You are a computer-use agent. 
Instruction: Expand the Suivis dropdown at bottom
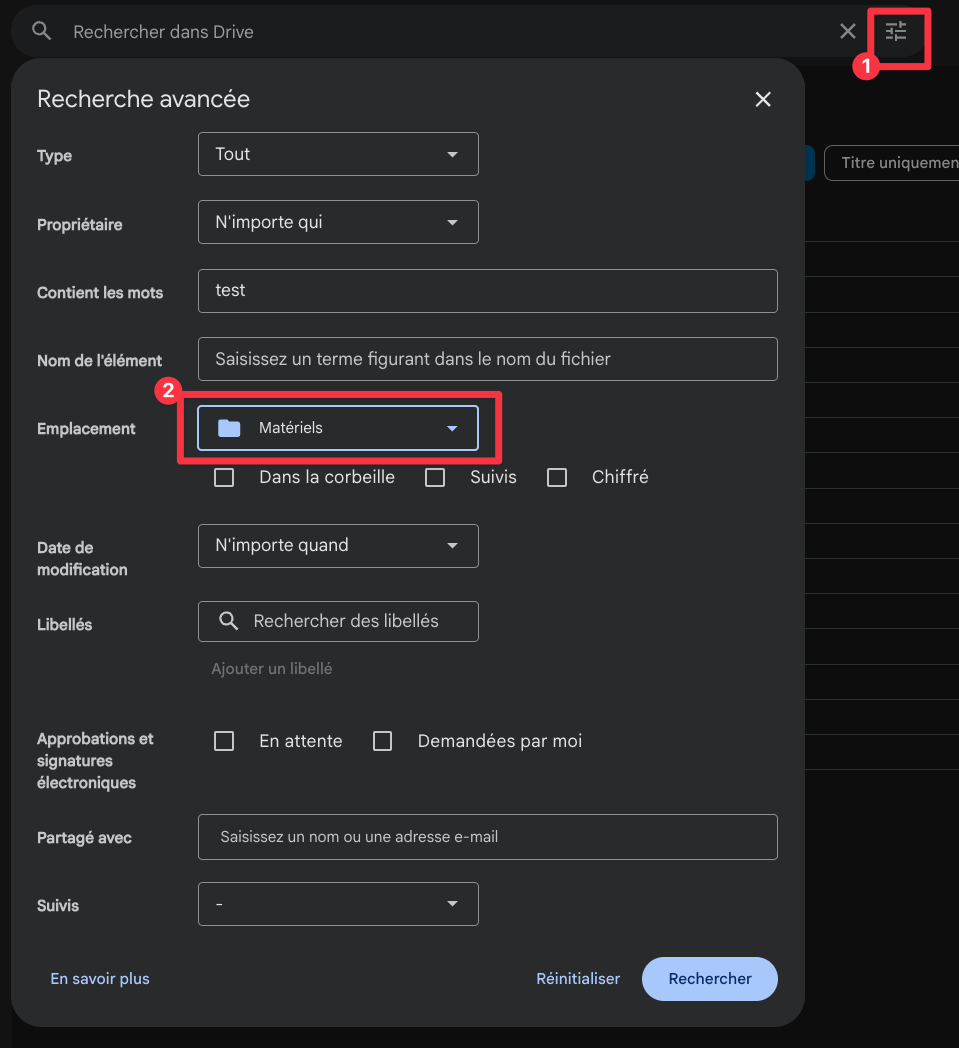(x=338, y=904)
